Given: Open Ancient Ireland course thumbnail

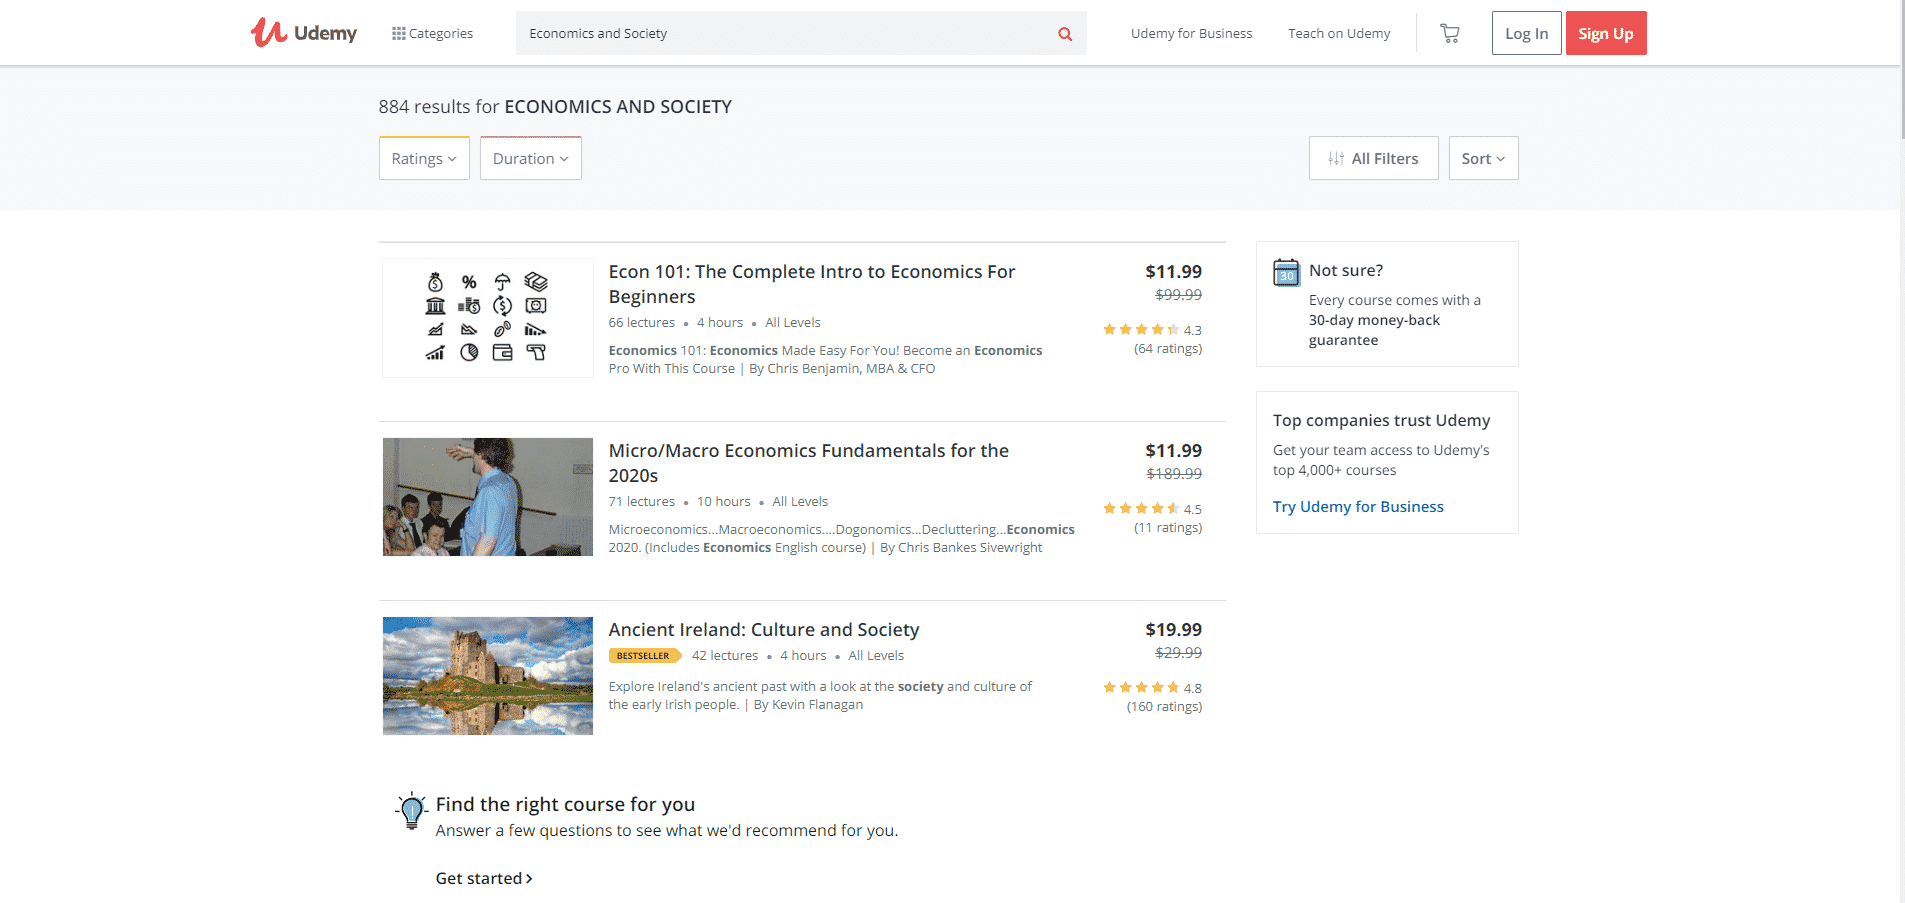Looking at the screenshot, I should [488, 676].
